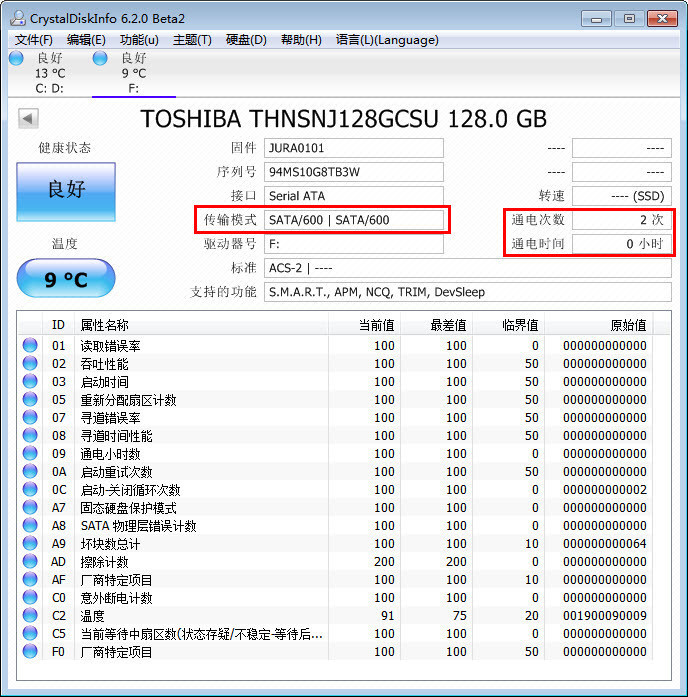Viewport: 688px width, 697px height.
Task: Open the 功能(u) menu
Action: [139, 40]
